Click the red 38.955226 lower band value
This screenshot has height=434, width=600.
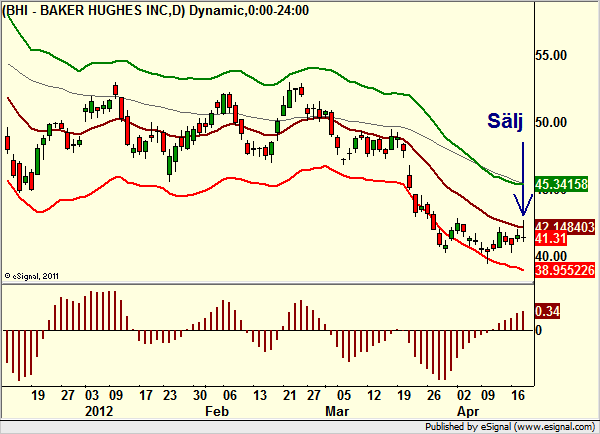tap(565, 270)
